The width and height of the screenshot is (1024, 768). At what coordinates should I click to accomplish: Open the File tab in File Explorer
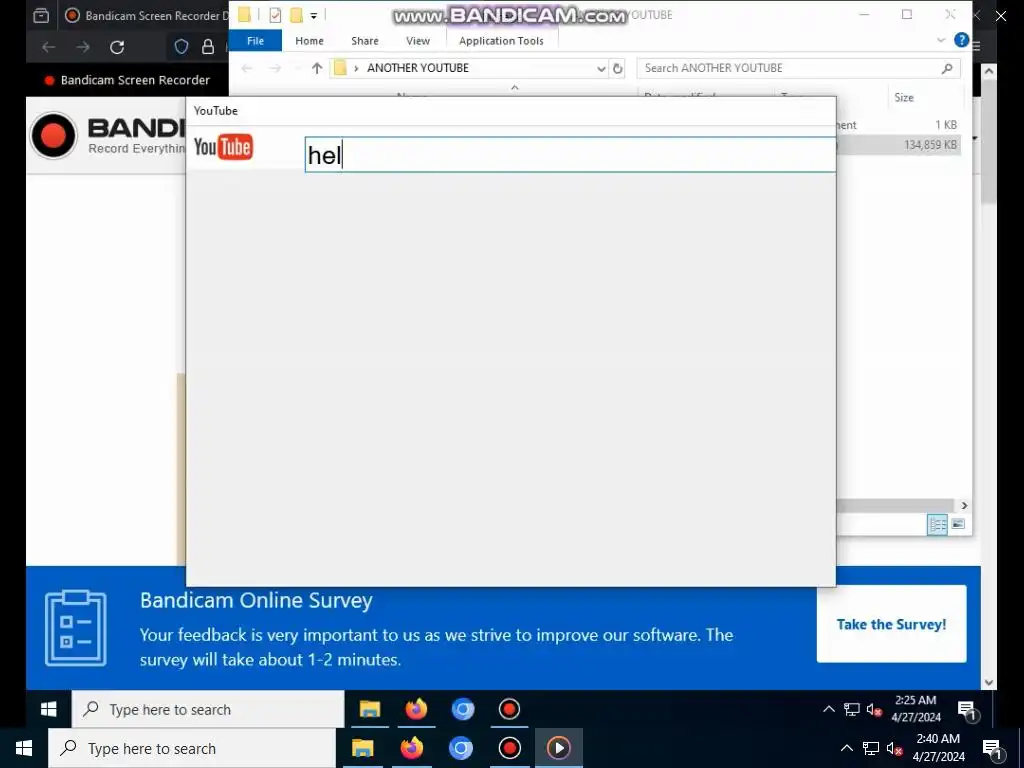255,40
